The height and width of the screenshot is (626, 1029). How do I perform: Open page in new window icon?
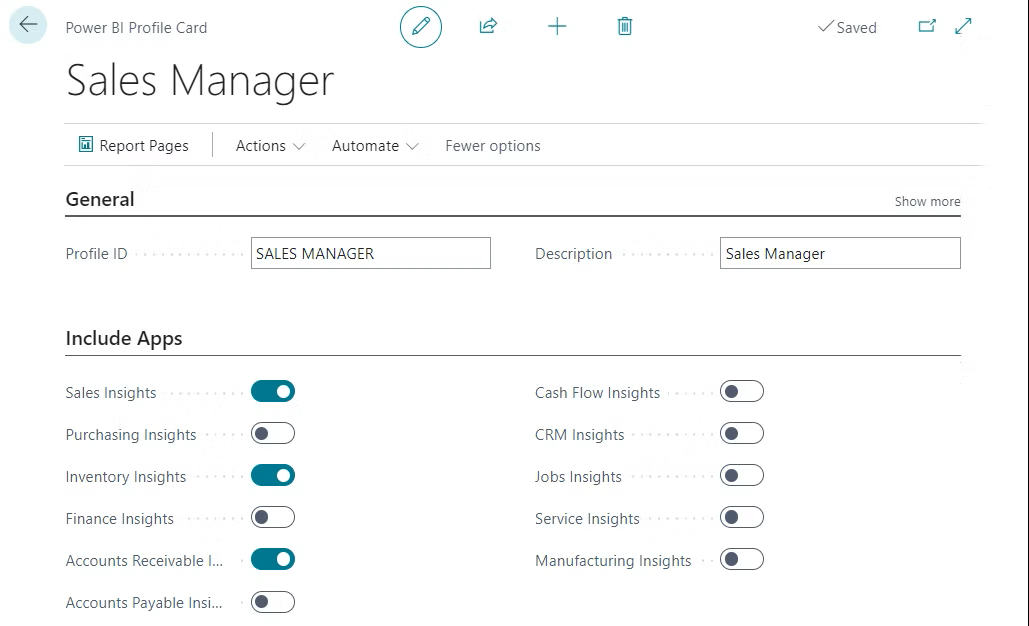(x=927, y=26)
